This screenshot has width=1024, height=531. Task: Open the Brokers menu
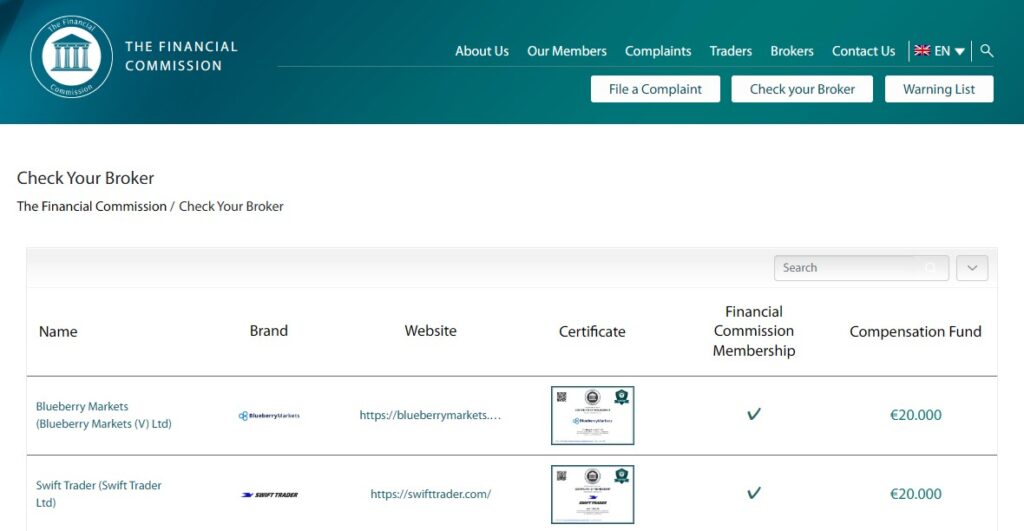coord(792,51)
